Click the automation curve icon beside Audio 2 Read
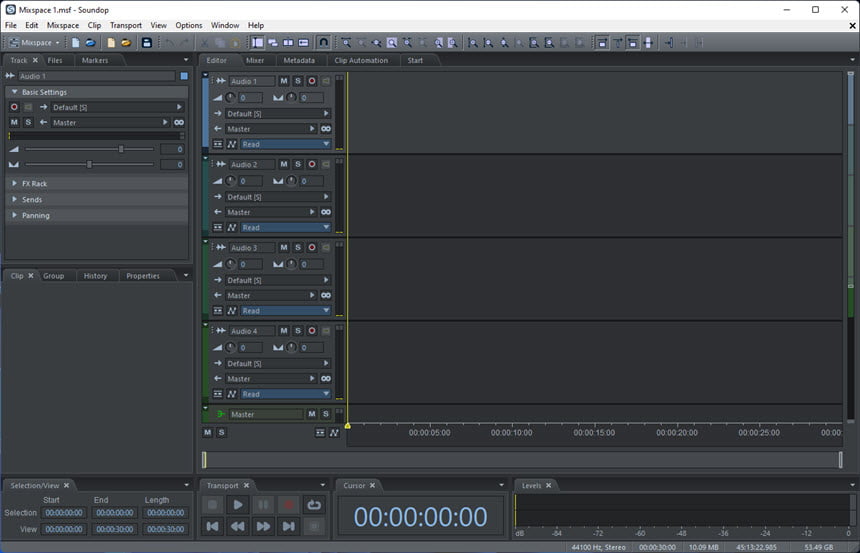Screen dimensions: 860x553 coord(231,228)
